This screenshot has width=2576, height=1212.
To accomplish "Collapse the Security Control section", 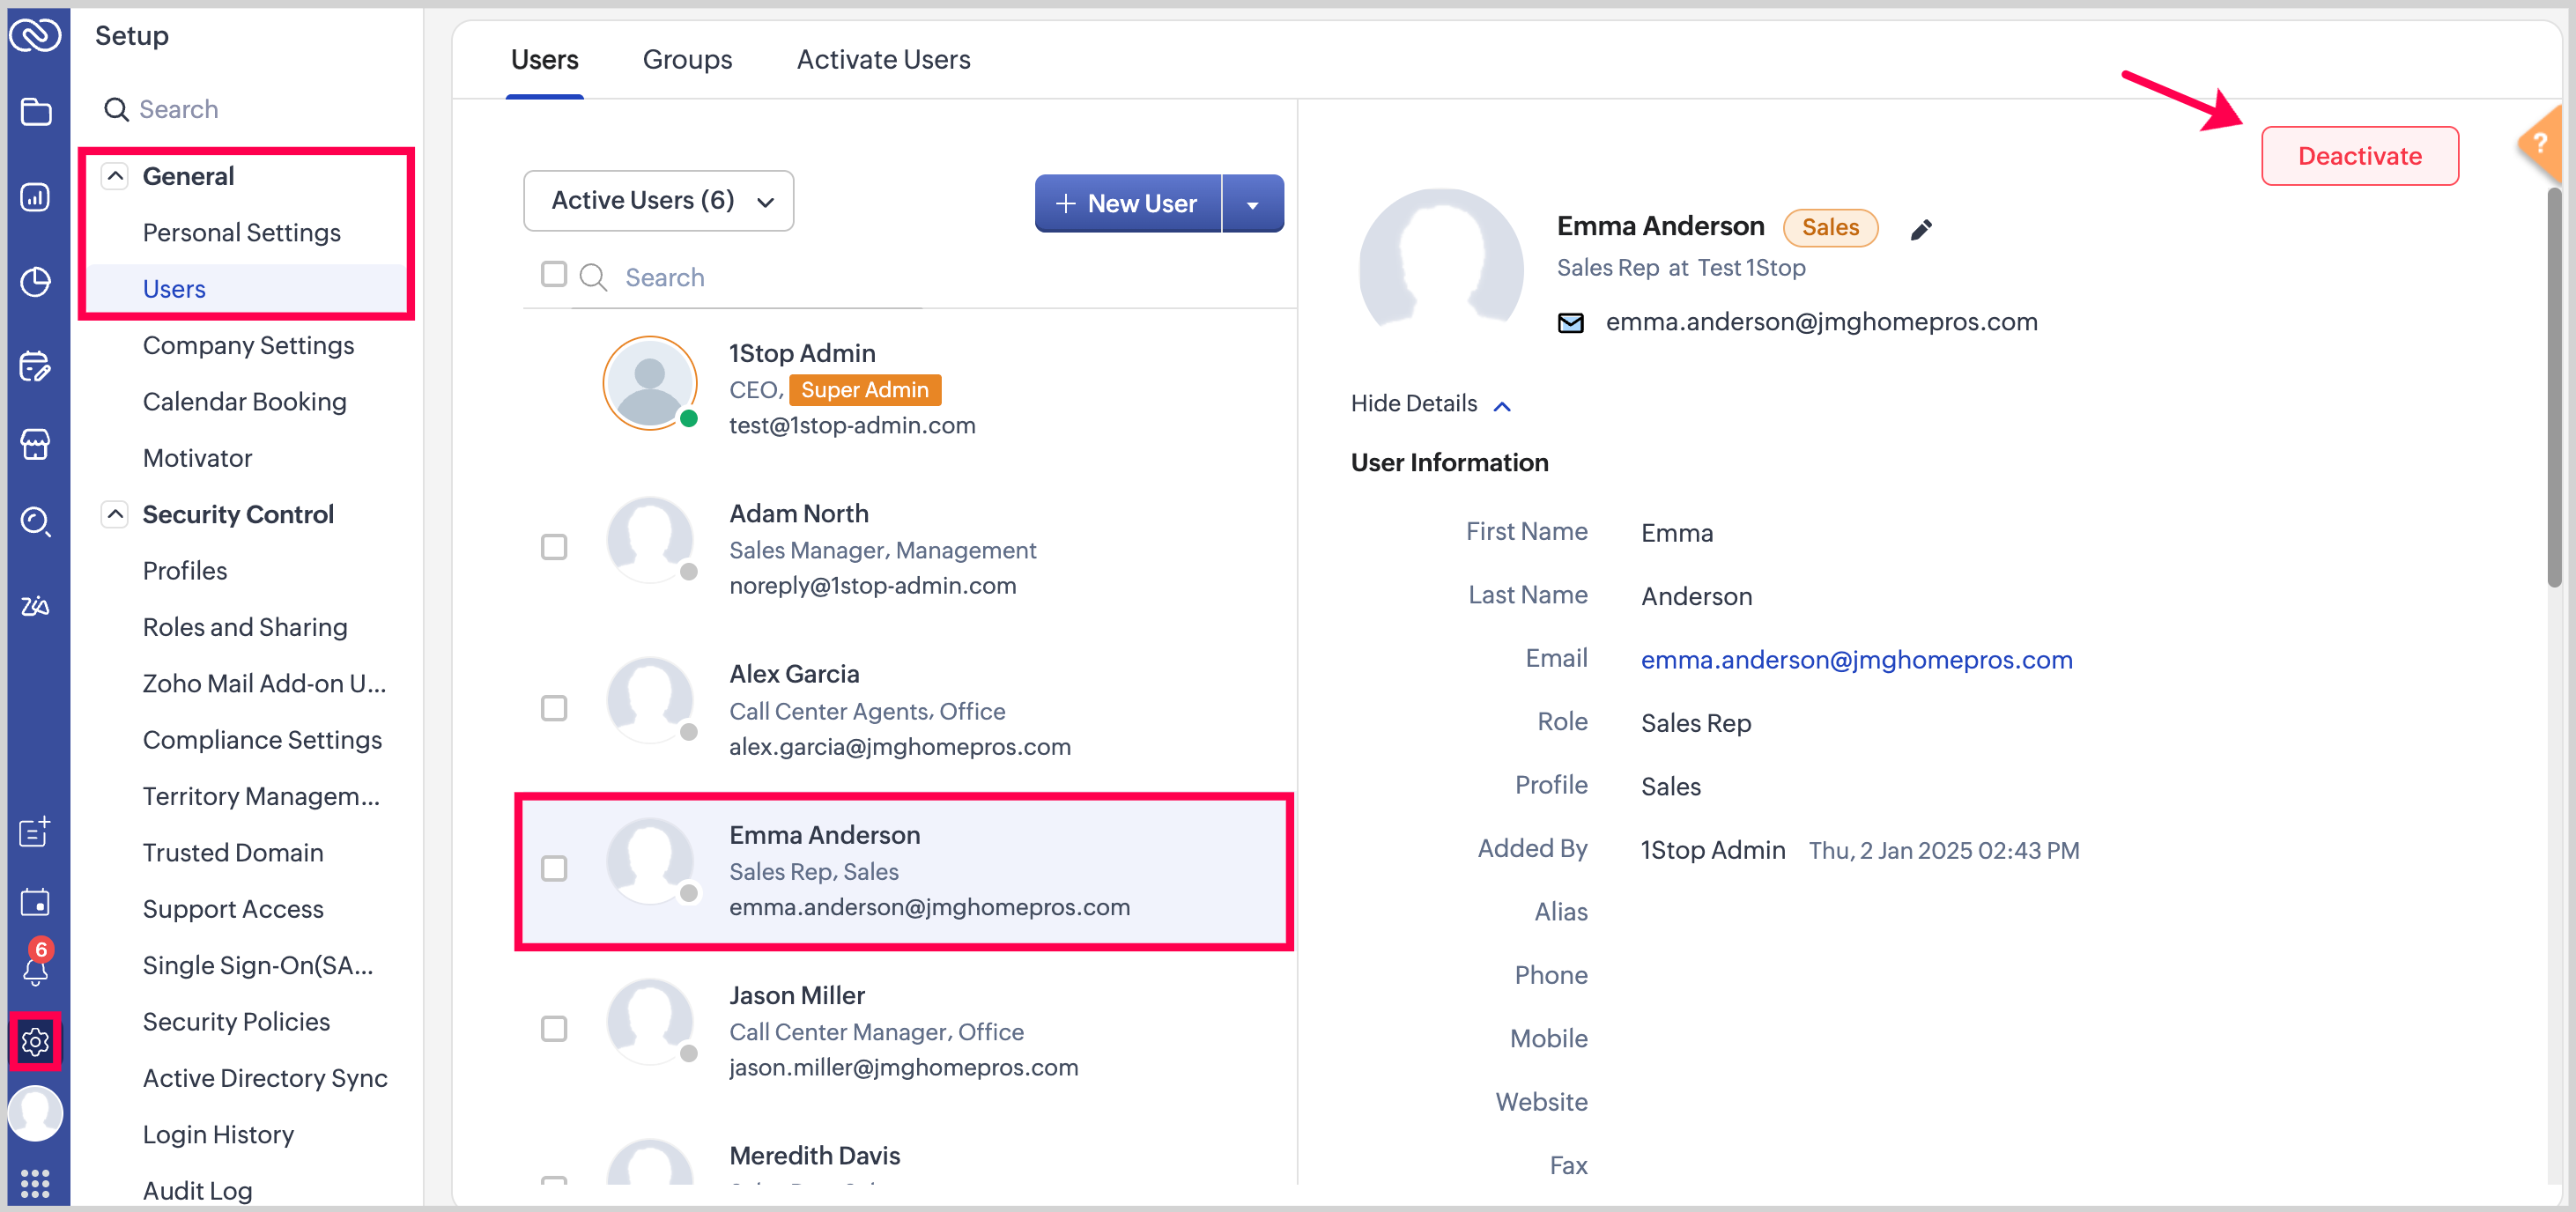I will tap(115, 514).
